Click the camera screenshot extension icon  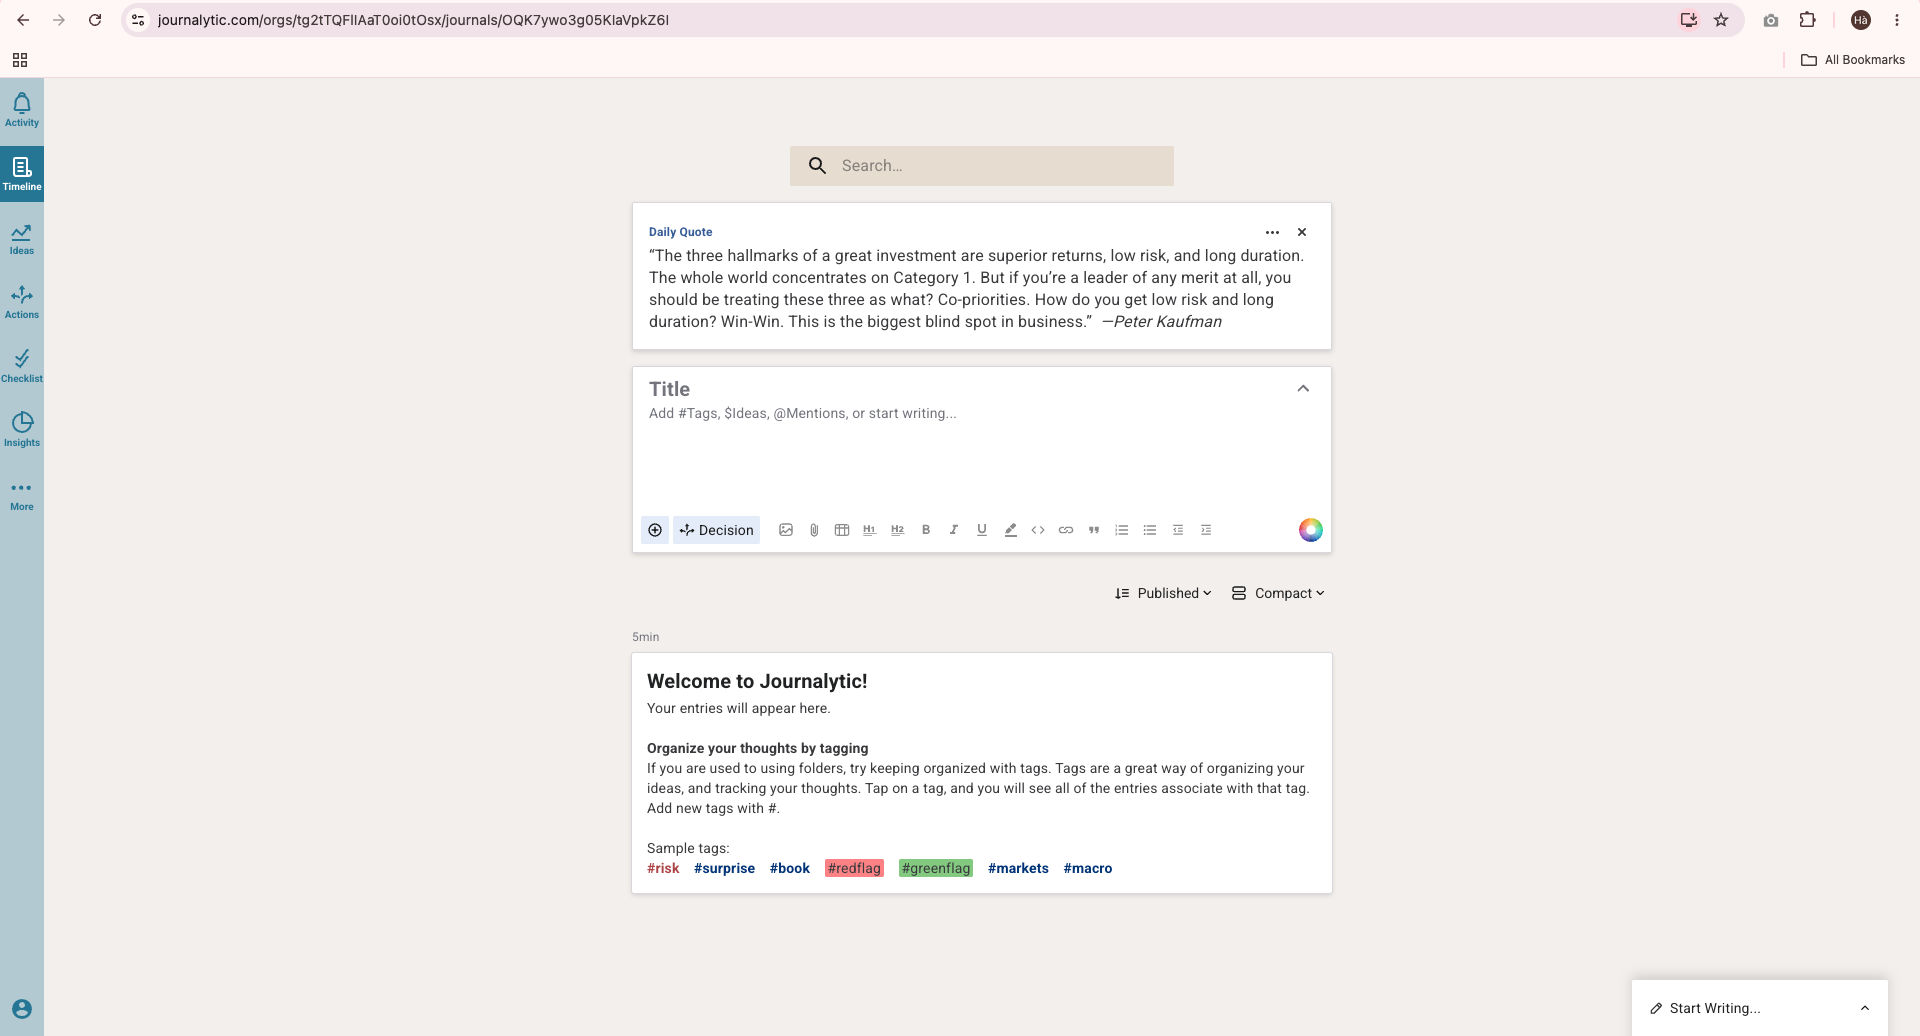click(1771, 20)
